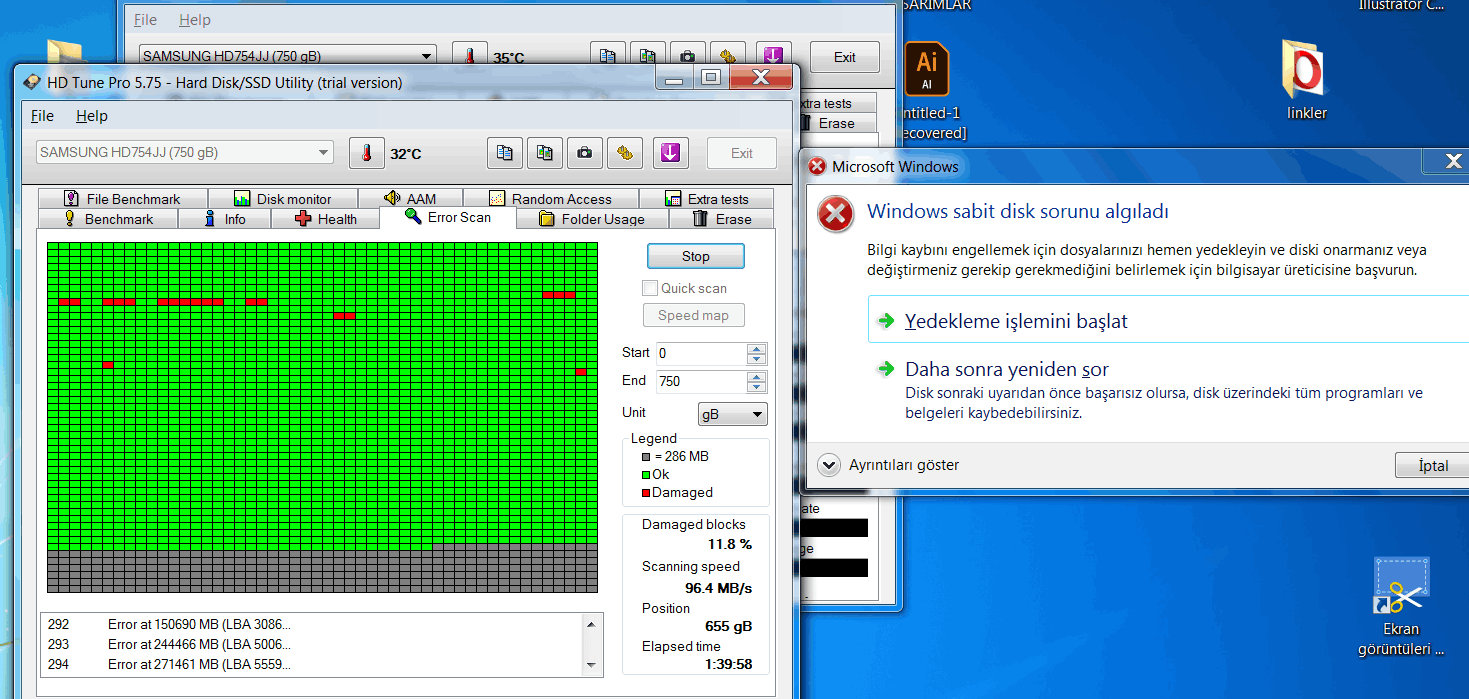Click the End value field showing 750
The image size is (1469, 699).
pos(701,381)
